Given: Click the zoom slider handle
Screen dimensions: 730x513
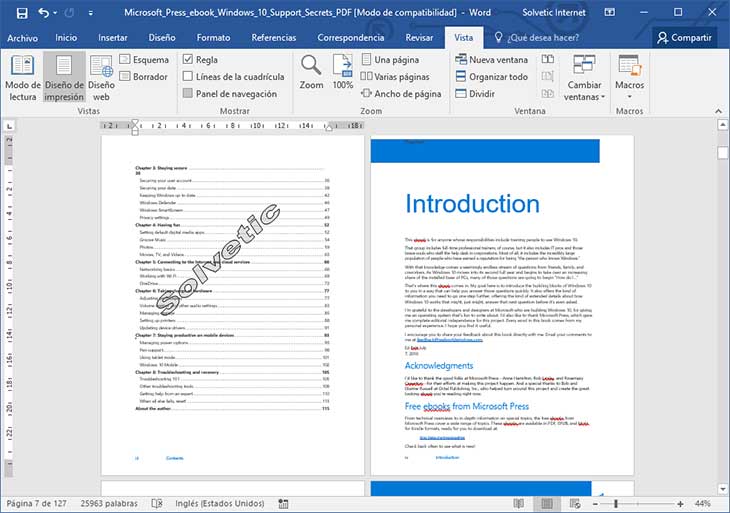Looking at the screenshot, I should coord(616,504).
